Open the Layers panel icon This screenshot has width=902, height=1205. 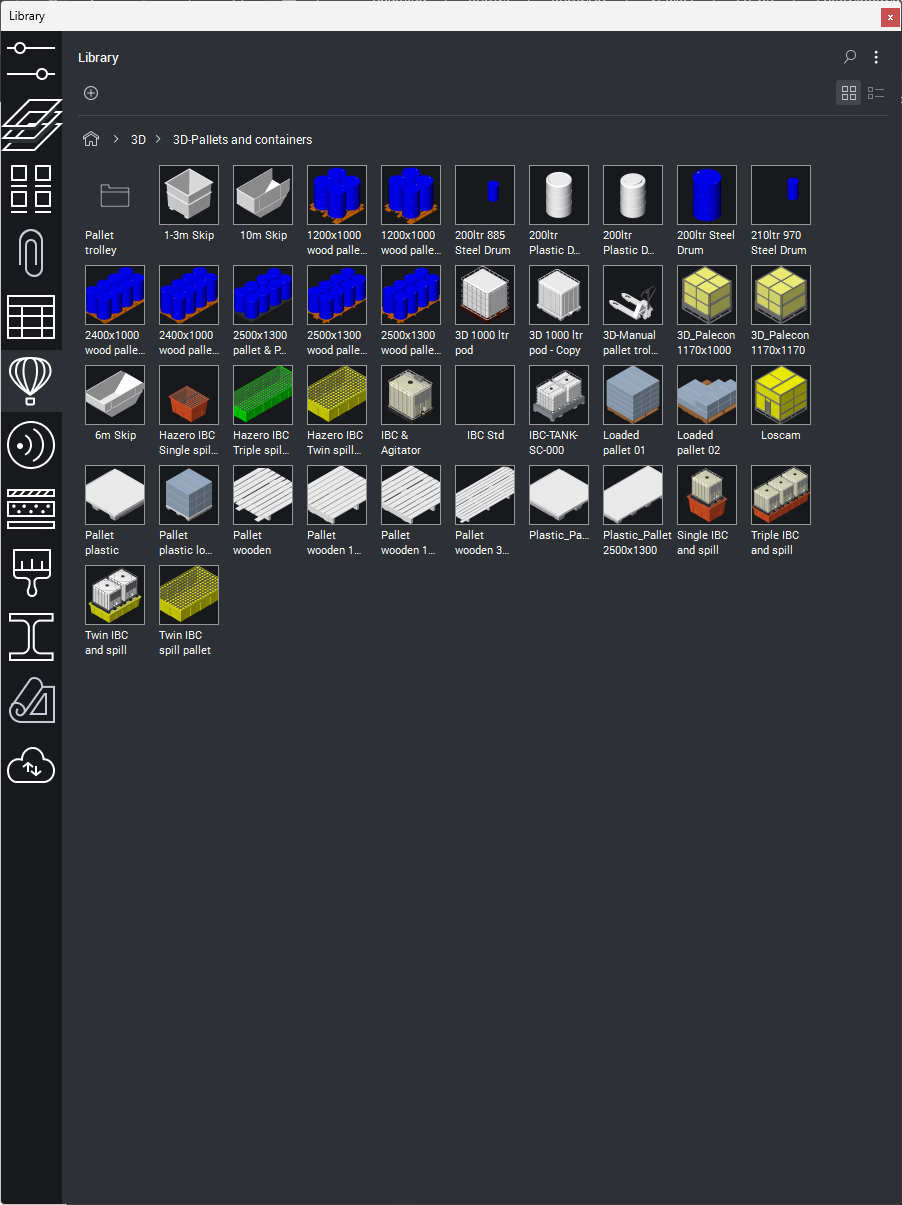coord(30,124)
